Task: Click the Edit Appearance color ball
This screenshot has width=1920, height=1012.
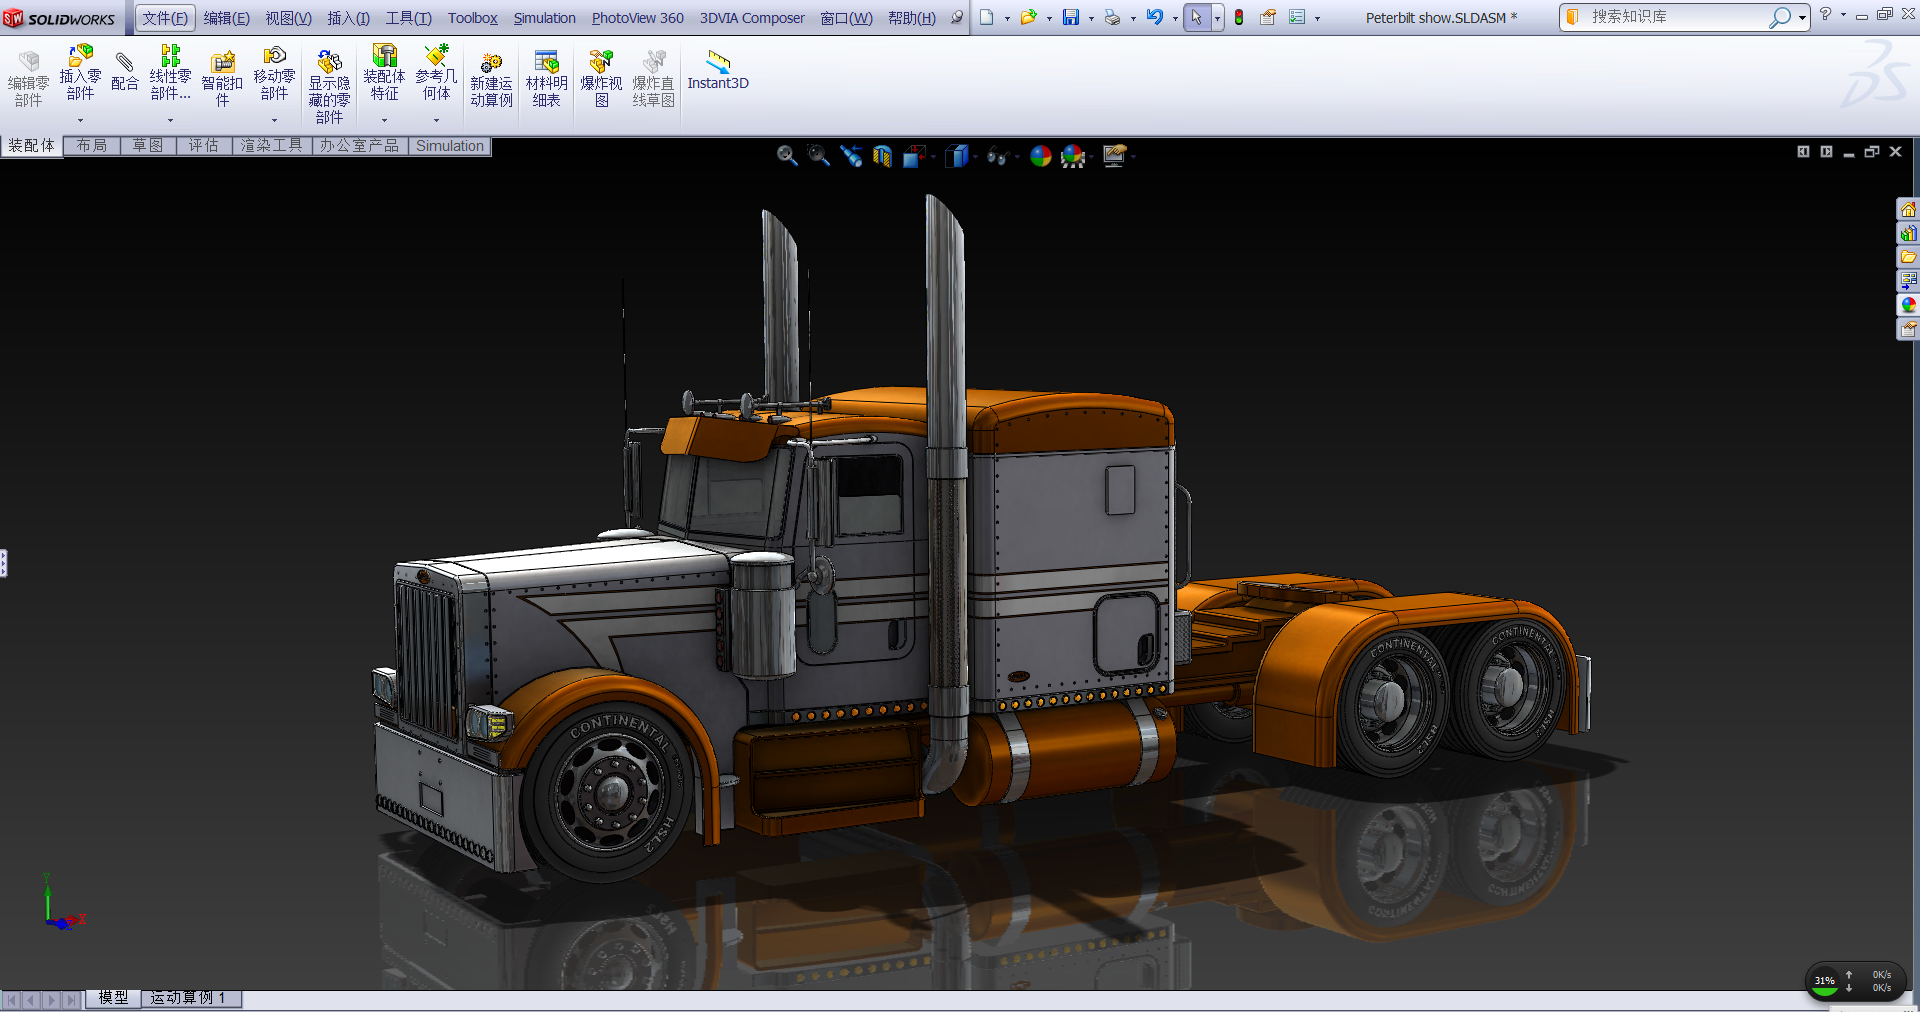Action: point(1041,156)
